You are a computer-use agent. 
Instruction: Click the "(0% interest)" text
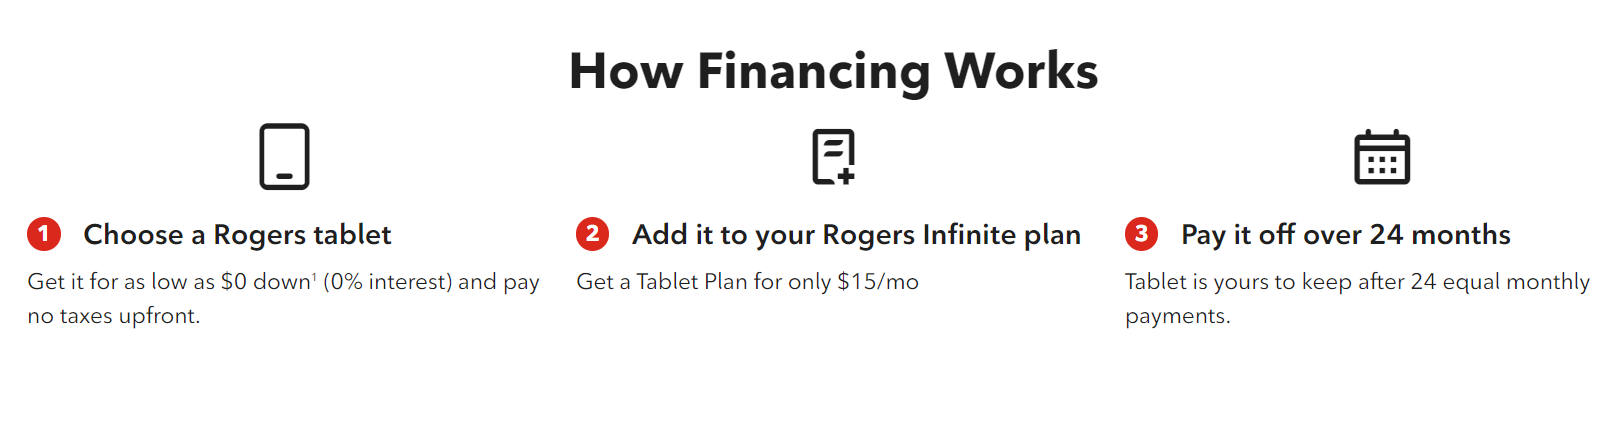(387, 282)
